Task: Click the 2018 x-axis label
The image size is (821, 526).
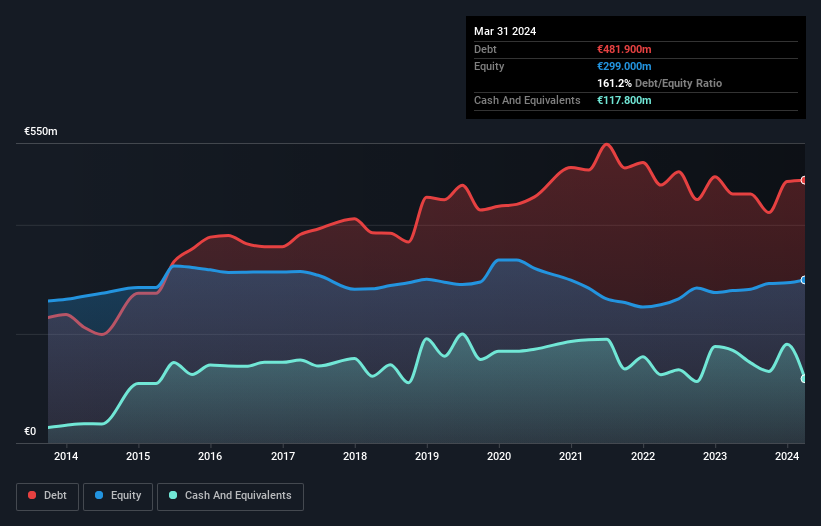Action: coord(355,456)
